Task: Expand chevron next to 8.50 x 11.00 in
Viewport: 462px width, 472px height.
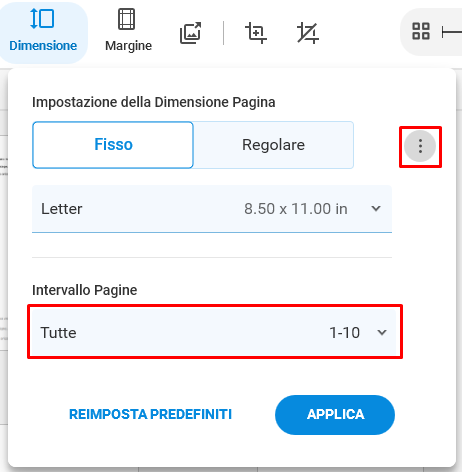Action: (376, 209)
